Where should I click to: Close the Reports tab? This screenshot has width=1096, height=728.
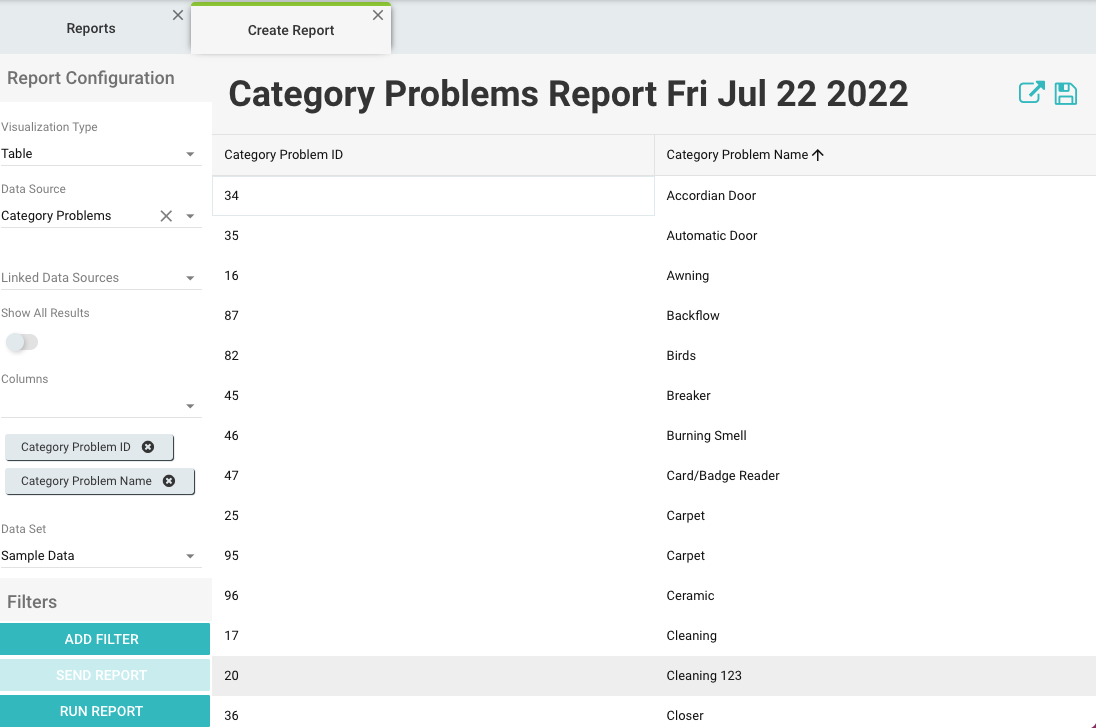[x=178, y=15]
